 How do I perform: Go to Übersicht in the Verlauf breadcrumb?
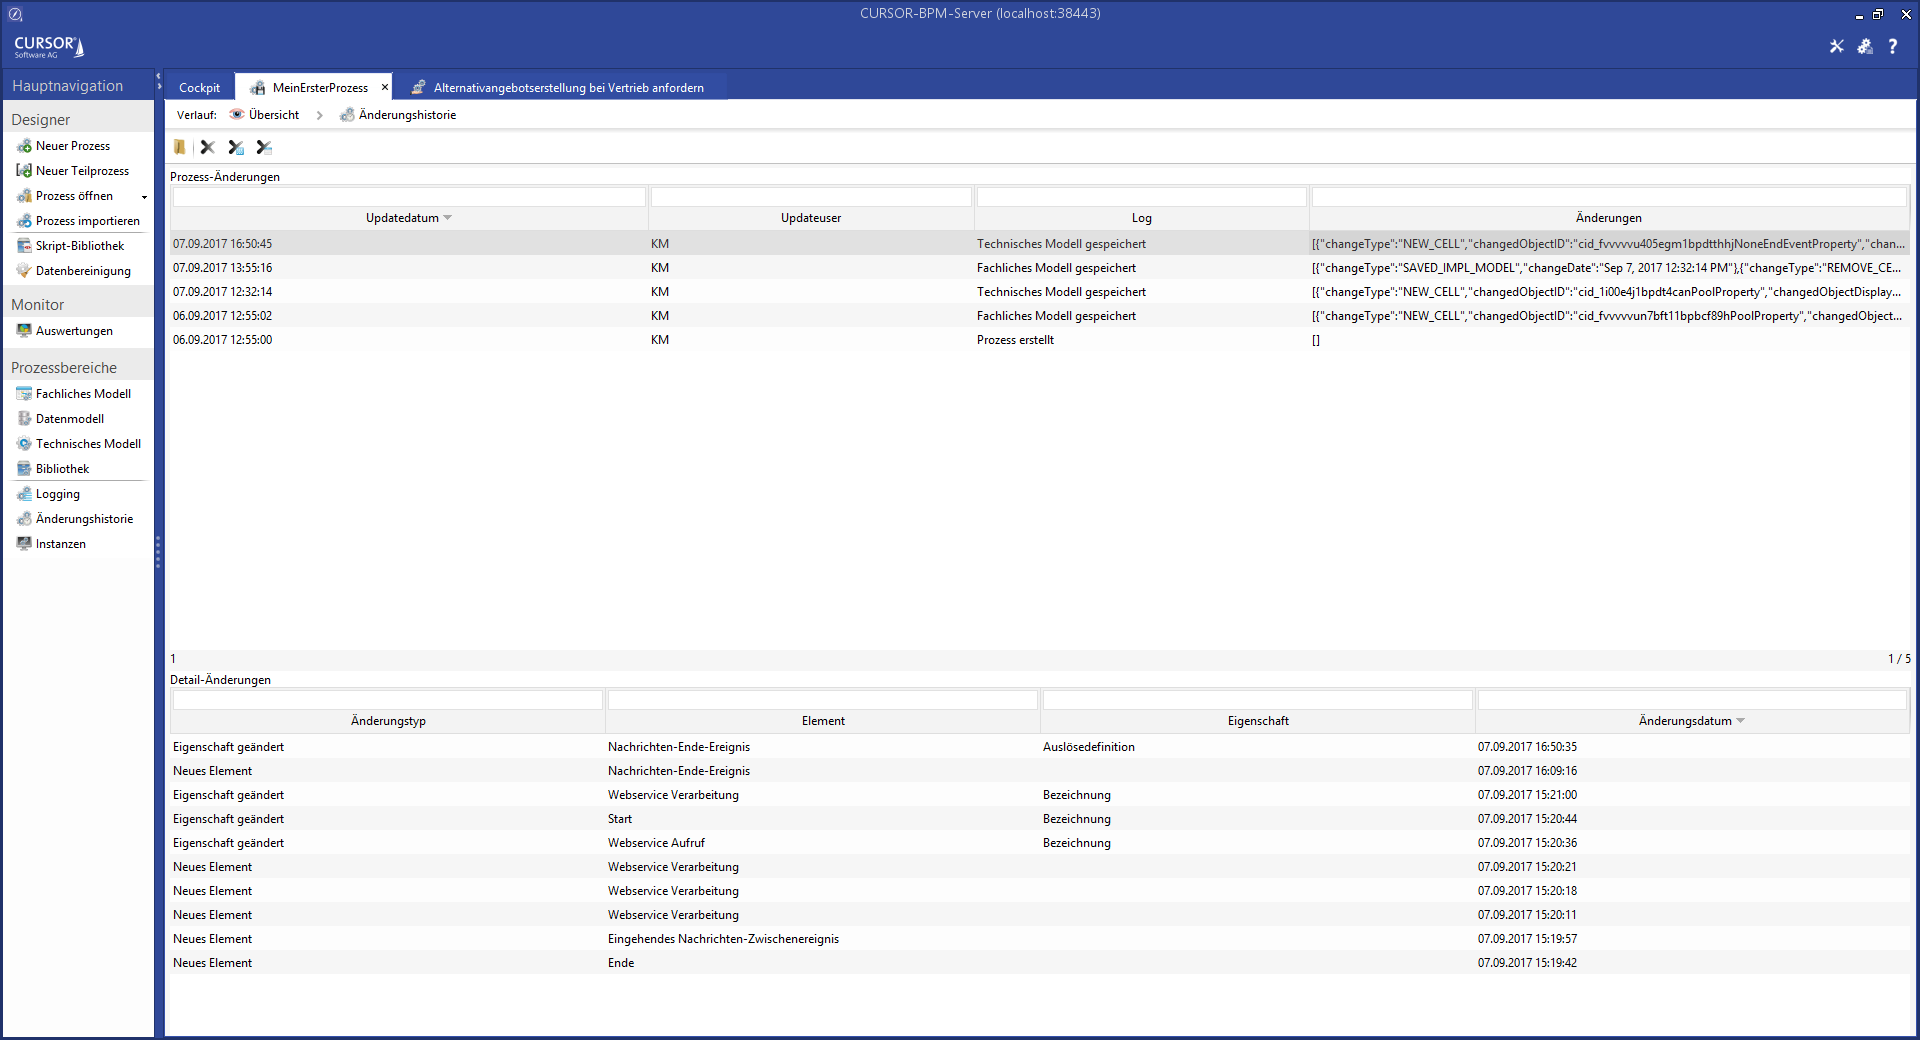point(273,115)
